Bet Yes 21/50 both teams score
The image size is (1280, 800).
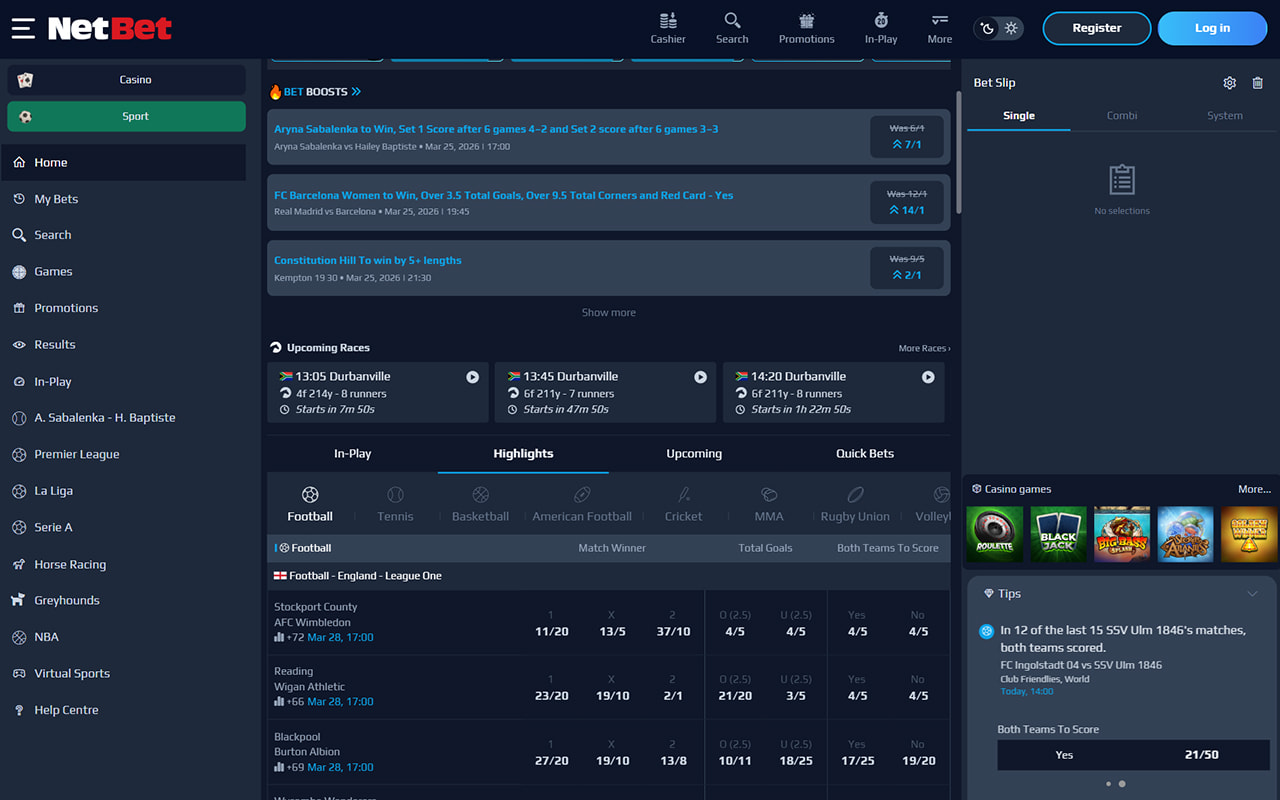point(1134,755)
